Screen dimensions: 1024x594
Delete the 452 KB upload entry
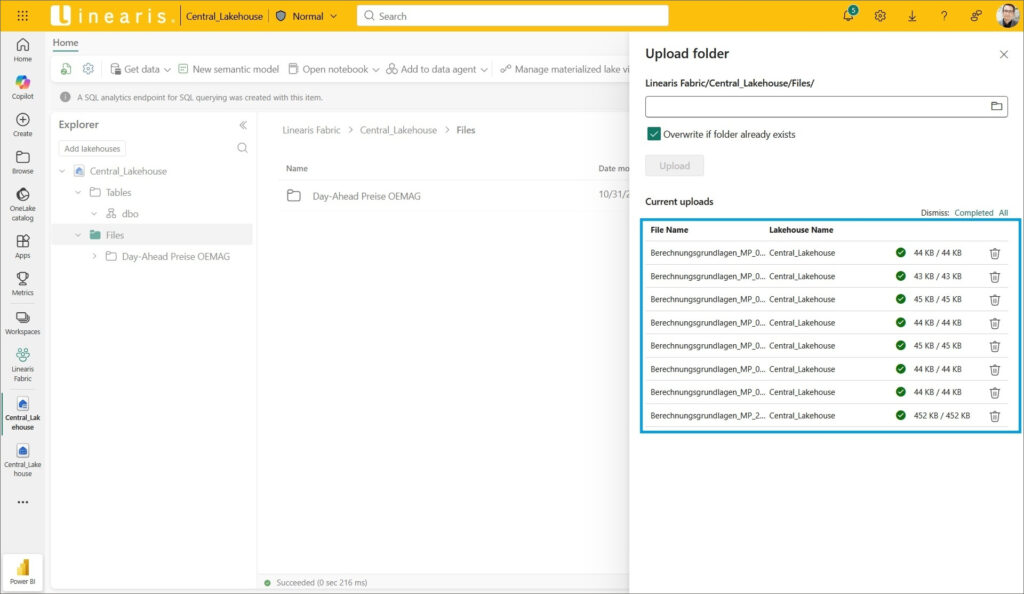994,416
